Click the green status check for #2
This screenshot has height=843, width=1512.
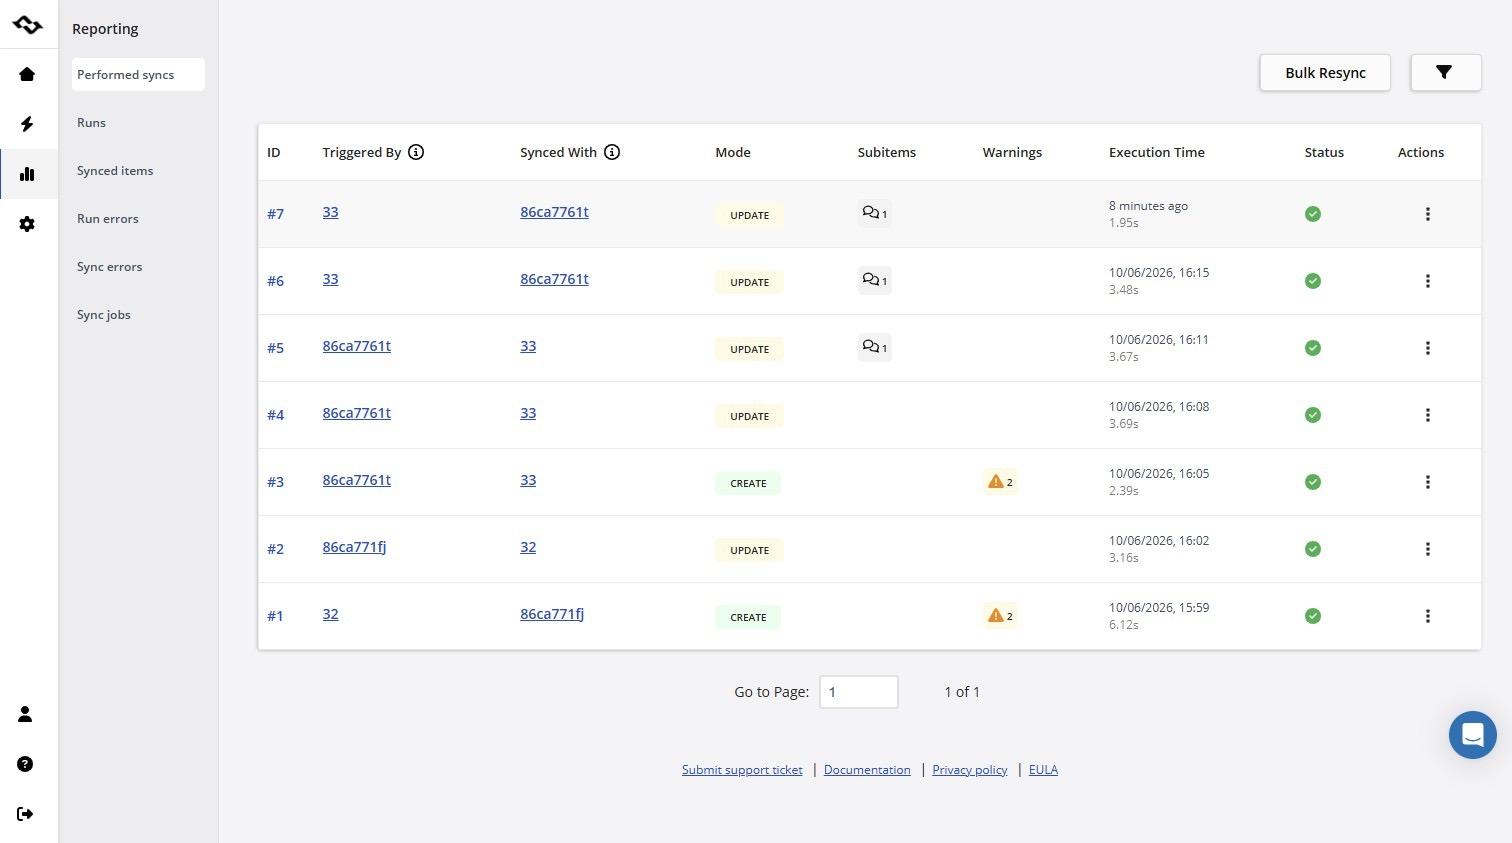click(1313, 549)
